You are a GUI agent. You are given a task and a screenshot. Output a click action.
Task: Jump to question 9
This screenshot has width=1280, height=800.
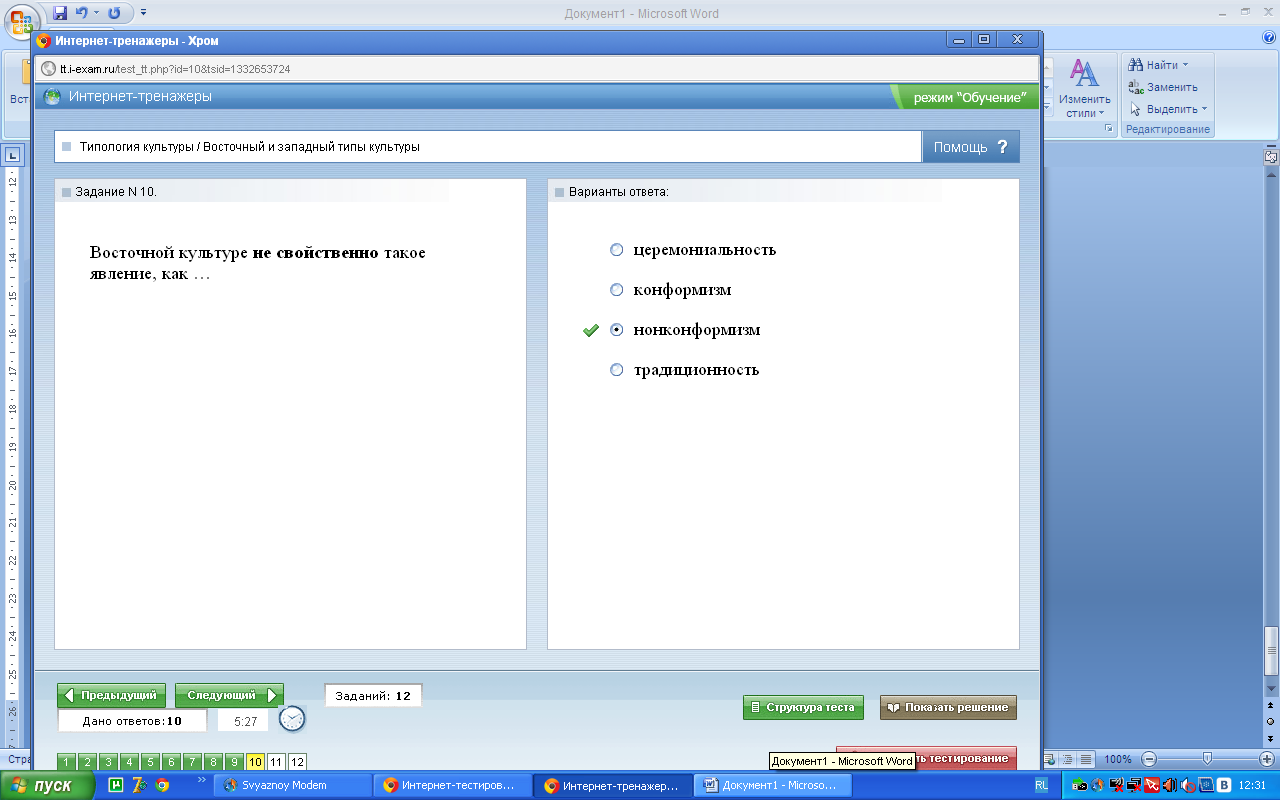pyautogui.click(x=234, y=762)
